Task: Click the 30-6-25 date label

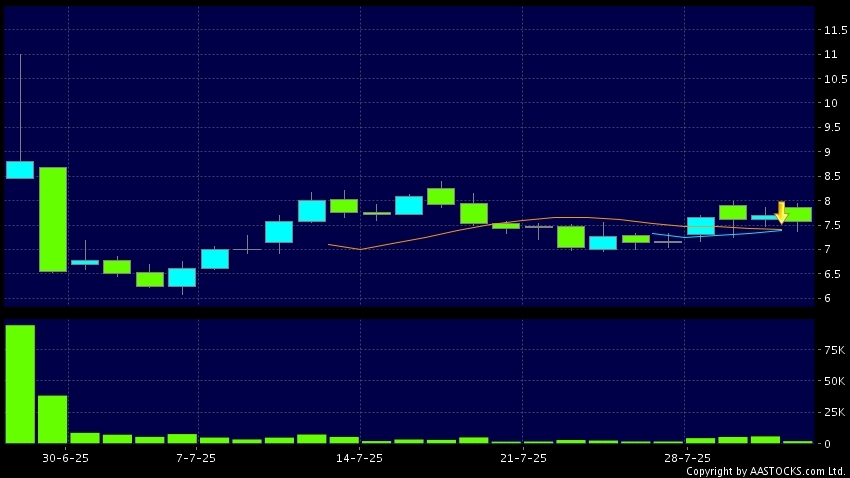Action: pos(65,458)
